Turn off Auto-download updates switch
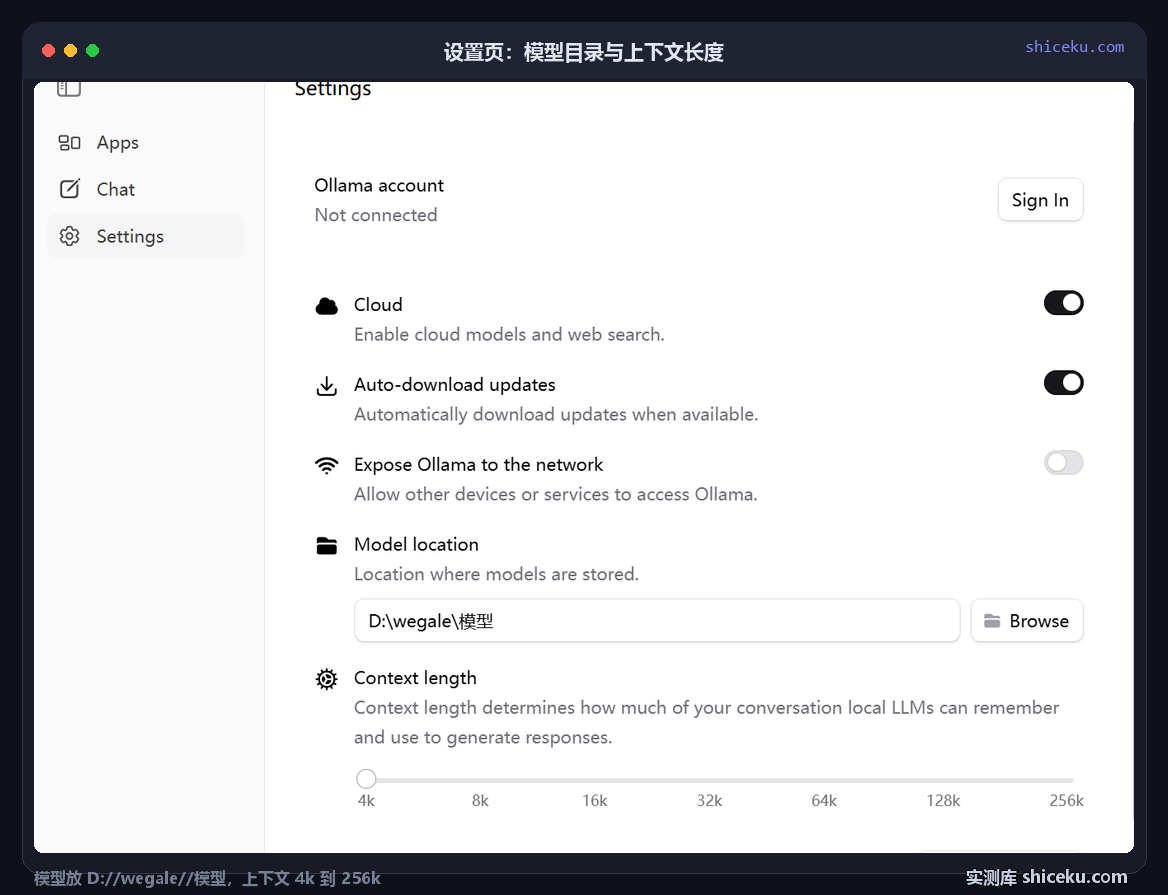This screenshot has width=1168, height=895. (x=1063, y=383)
